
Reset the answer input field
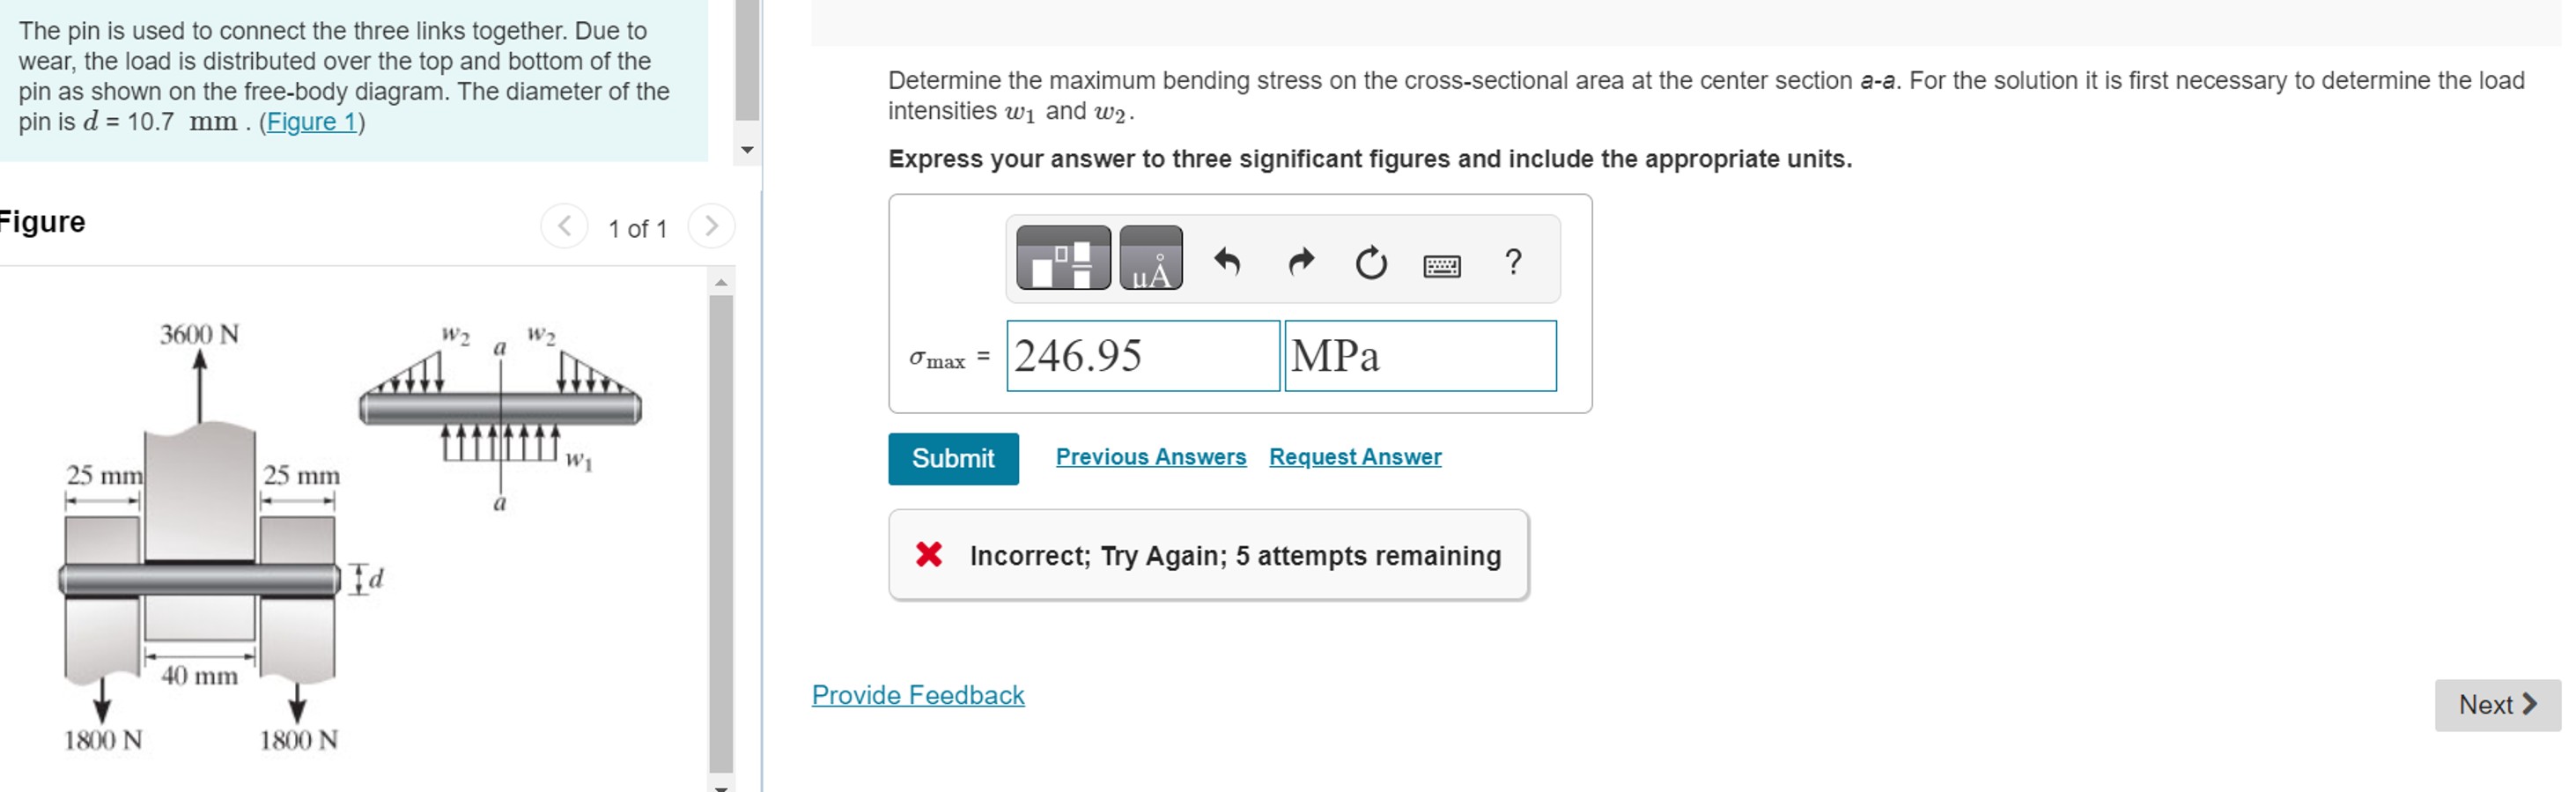coord(1370,262)
